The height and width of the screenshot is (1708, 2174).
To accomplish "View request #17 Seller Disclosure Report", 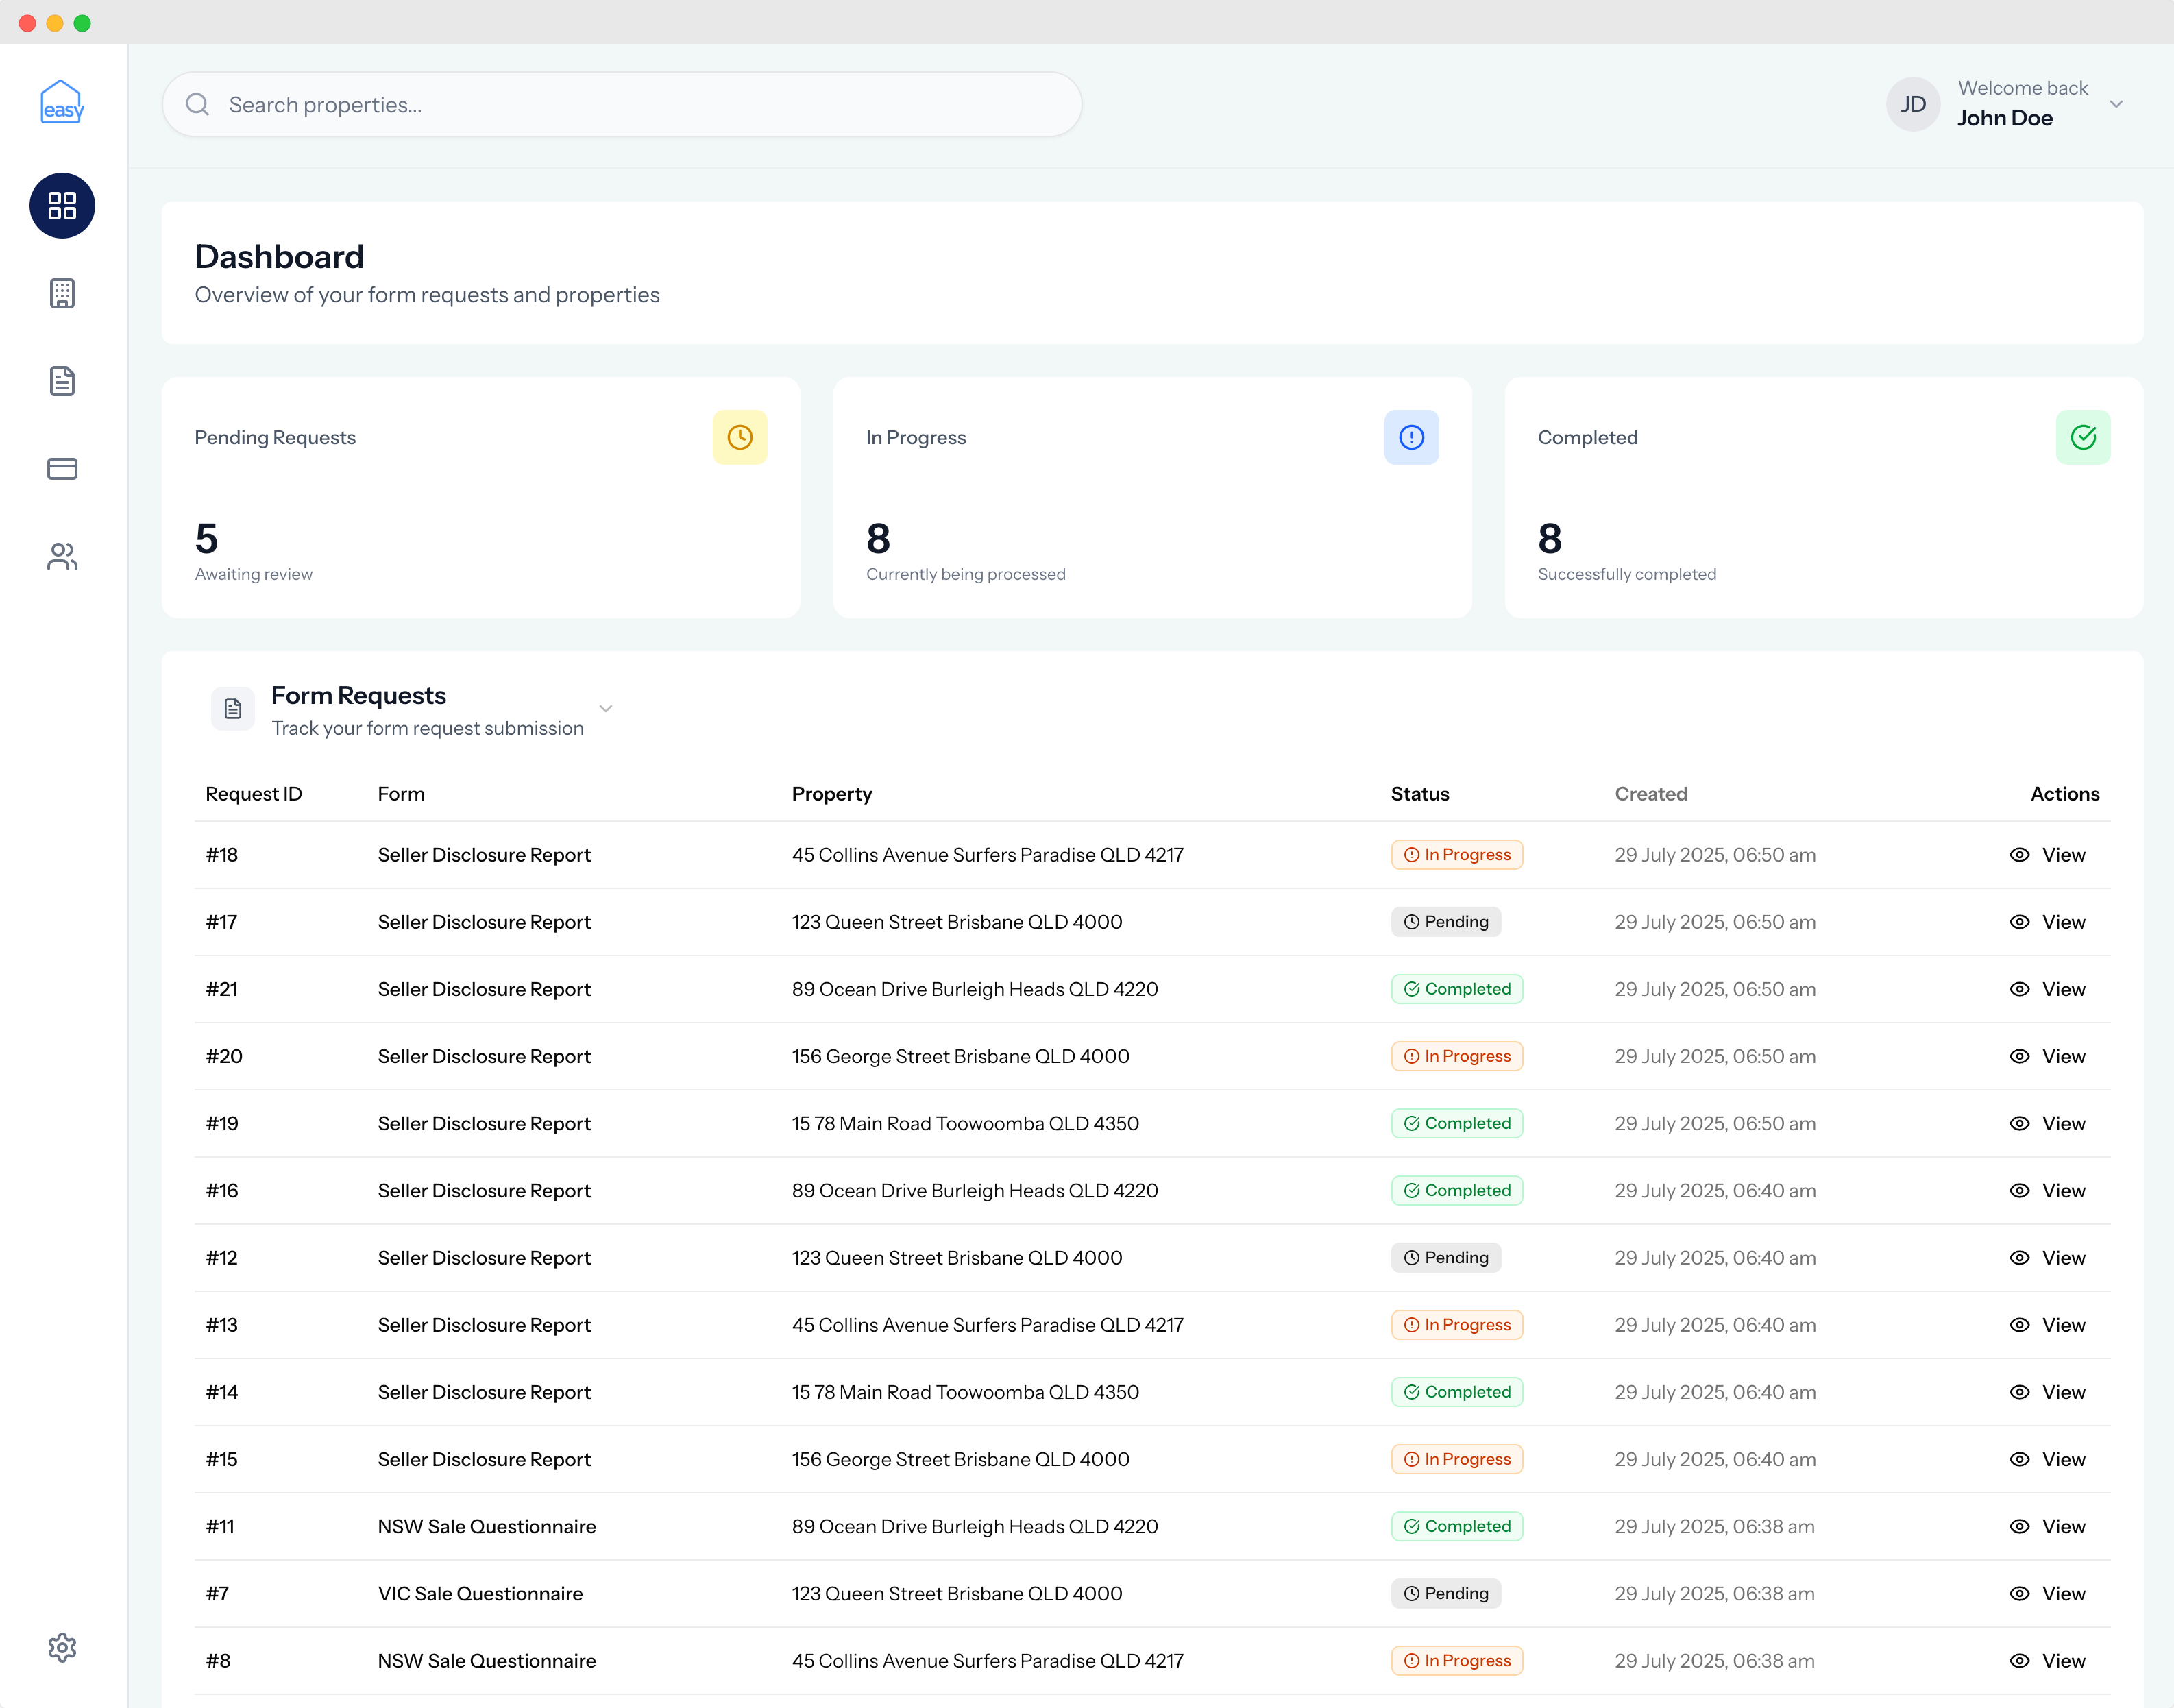I will coord(2063,921).
